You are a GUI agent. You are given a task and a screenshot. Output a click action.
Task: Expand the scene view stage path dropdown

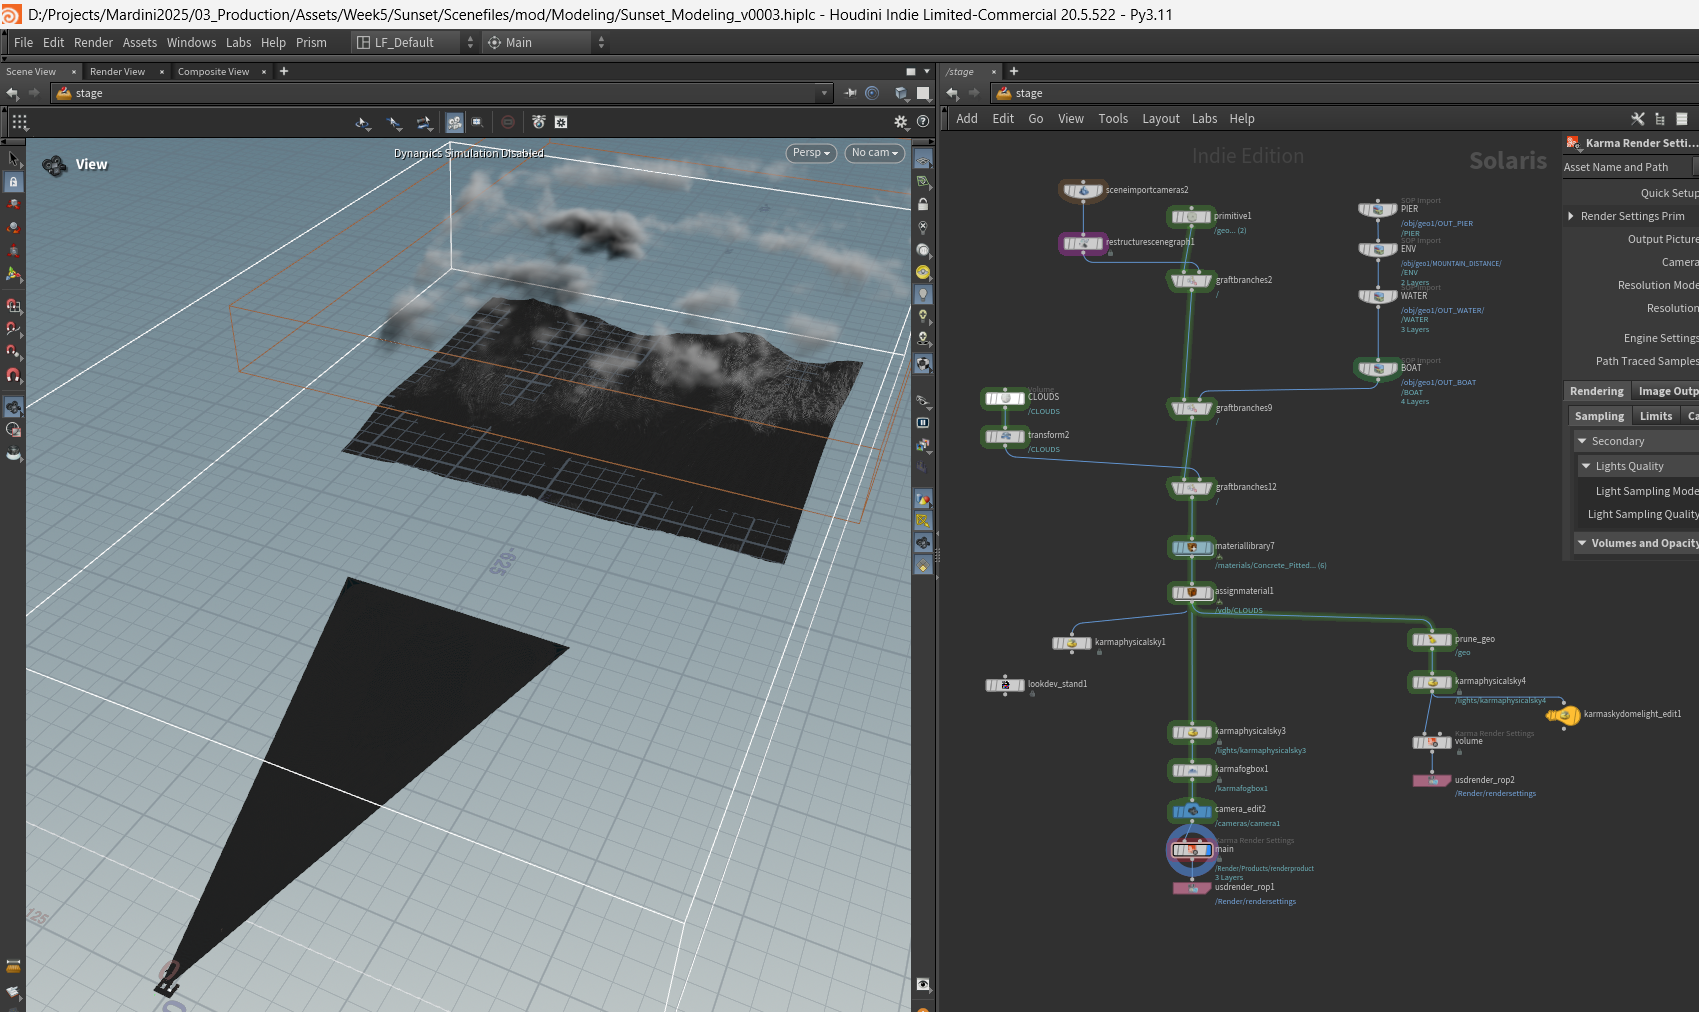[825, 93]
